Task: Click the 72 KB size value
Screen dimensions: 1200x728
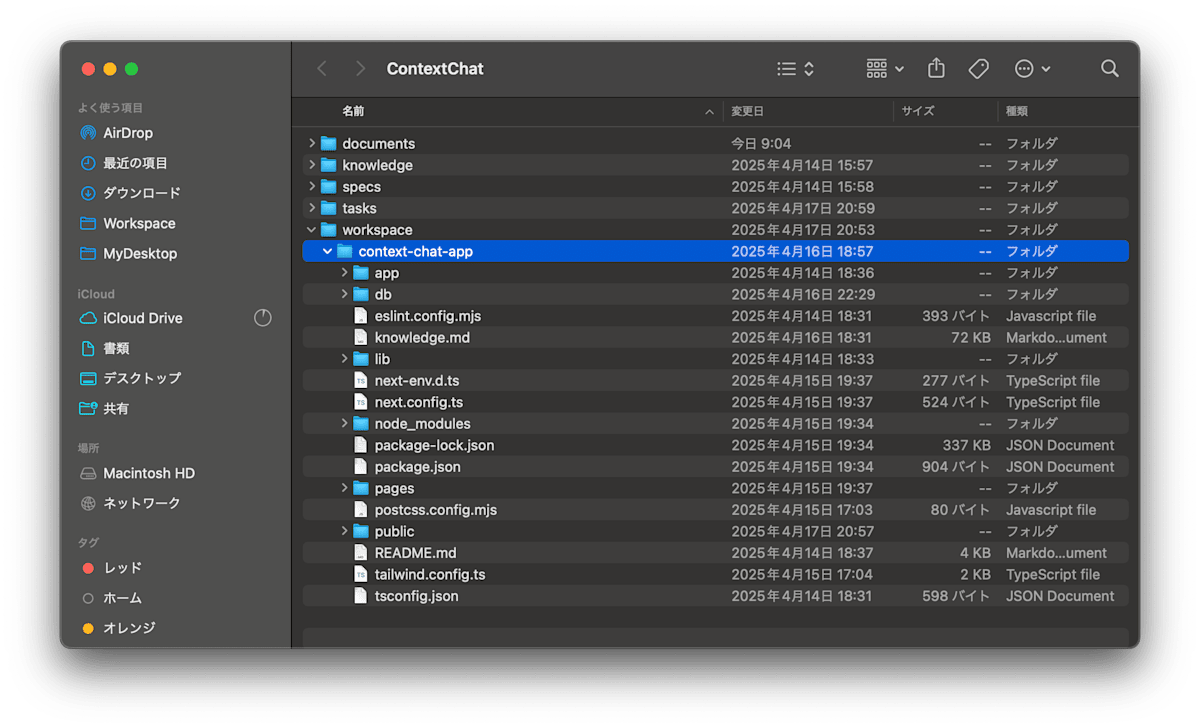Action: pyautogui.click(x=971, y=337)
